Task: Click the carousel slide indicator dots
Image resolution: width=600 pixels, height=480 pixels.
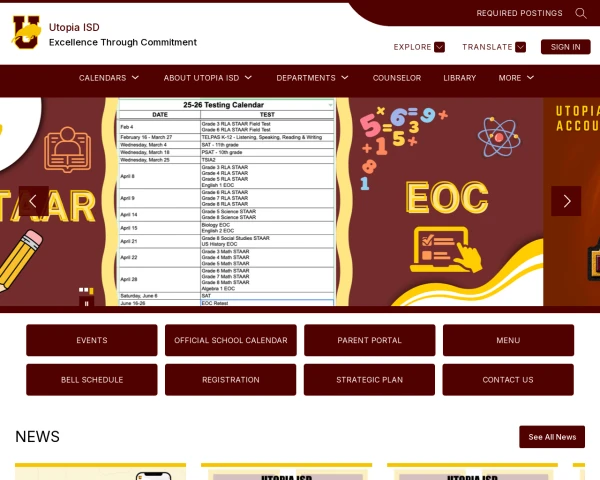Action: 86,291
